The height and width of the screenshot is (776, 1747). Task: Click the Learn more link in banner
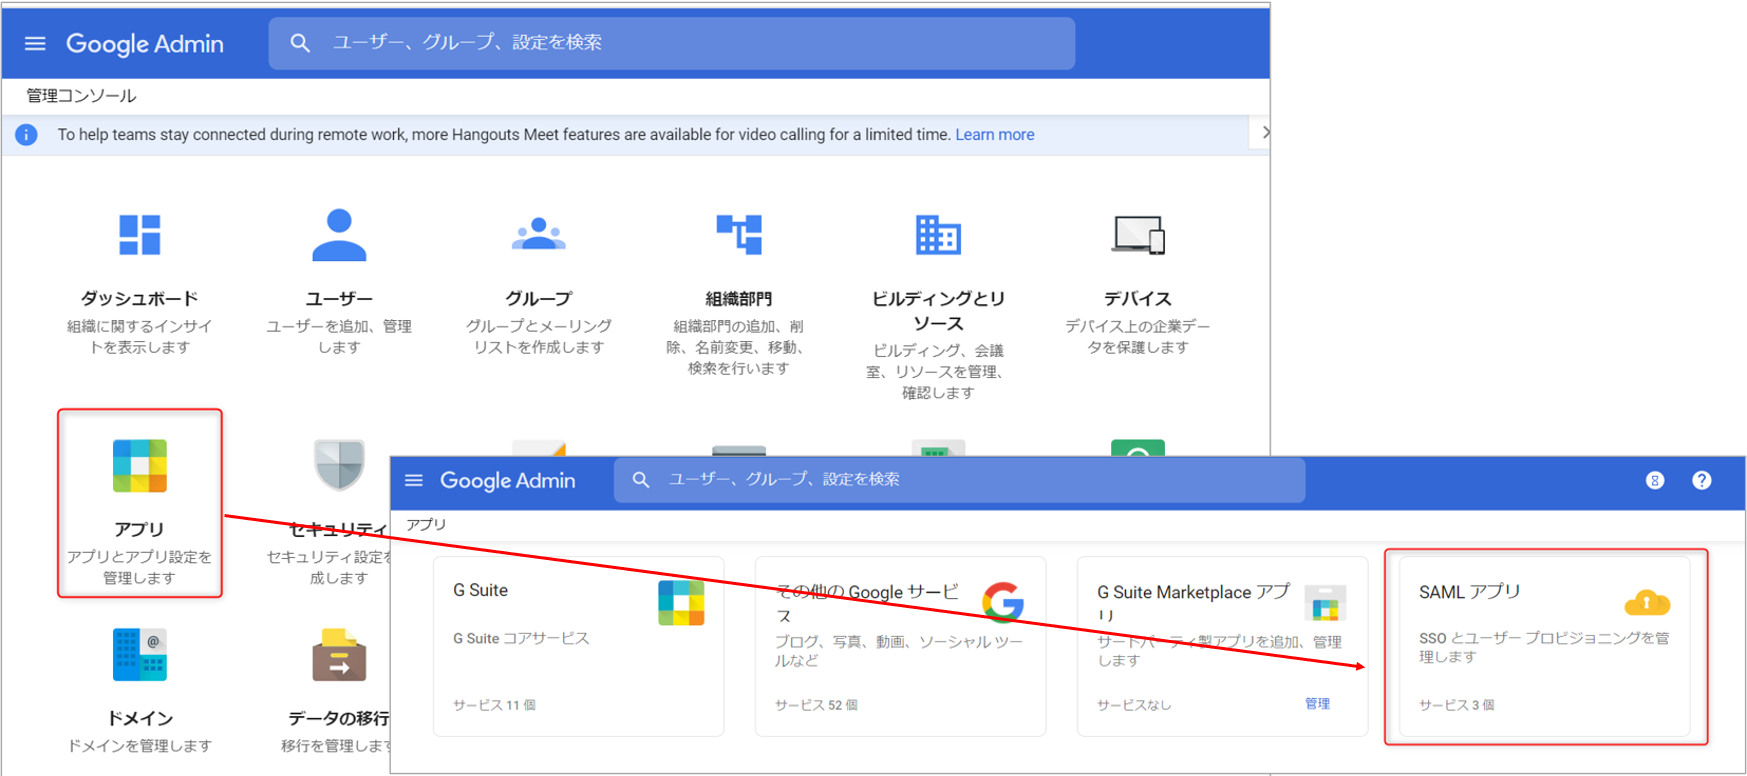(x=994, y=135)
